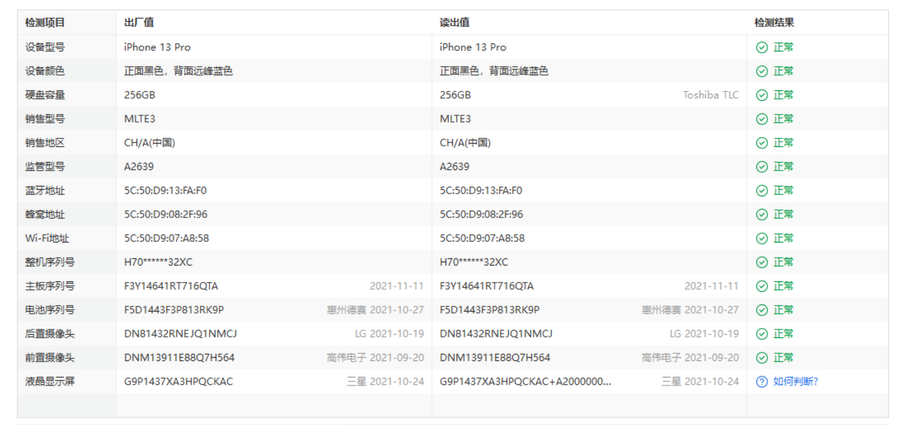This screenshot has width=900, height=425.
Task: Click factory Wi-Fi address 5C:50:D9:07:A8:58
Action: [166, 238]
